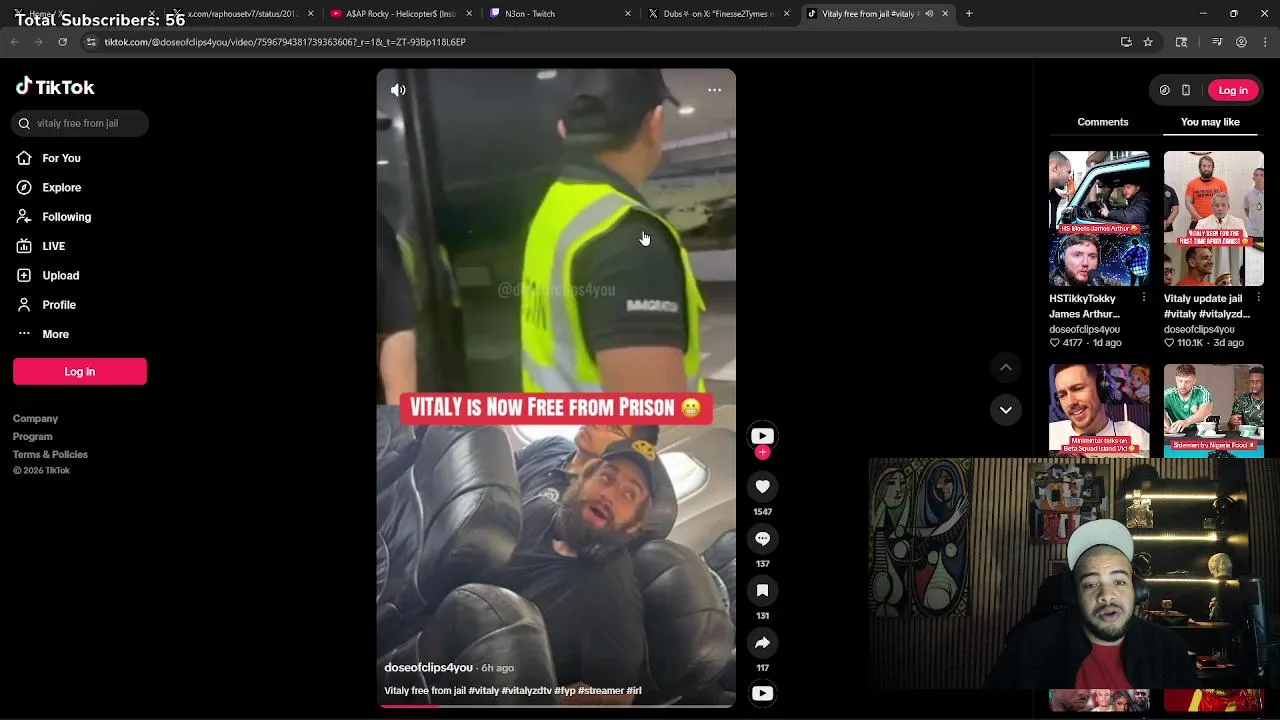The width and height of the screenshot is (1280, 720).
Task: Expand the Terms & Policies section
Action: (50, 455)
